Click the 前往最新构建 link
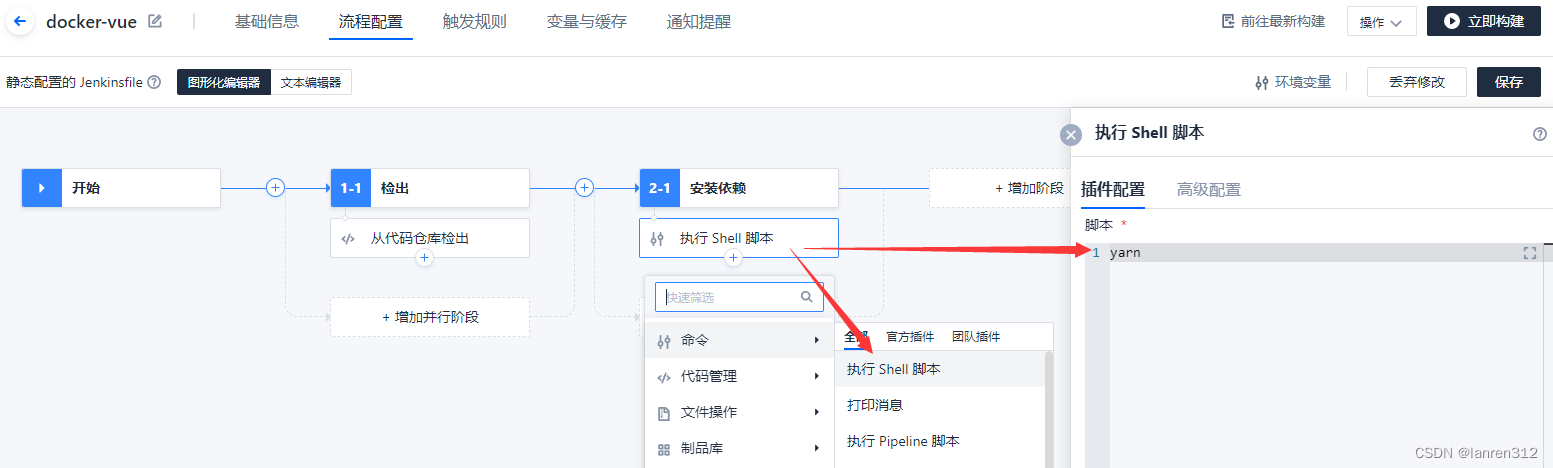Viewport: 1553px width, 468px height. click(x=1283, y=21)
